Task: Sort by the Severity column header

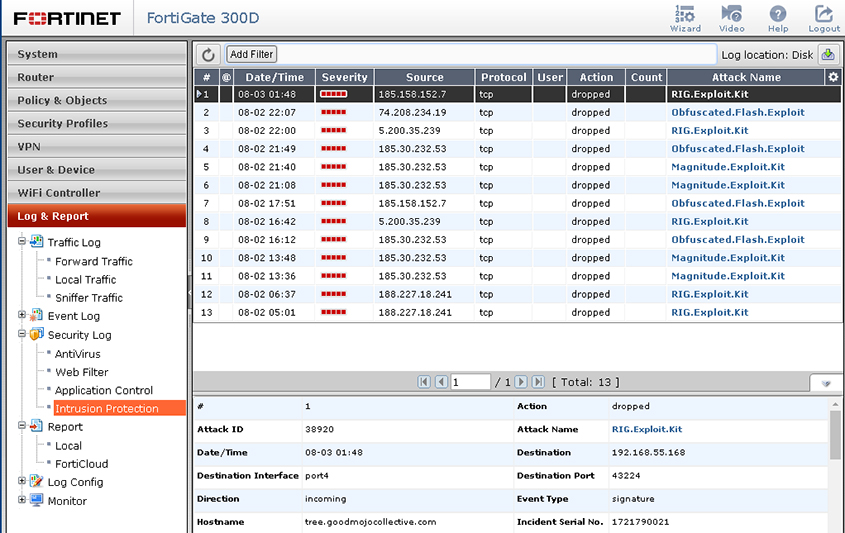Action: [x=344, y=77]
